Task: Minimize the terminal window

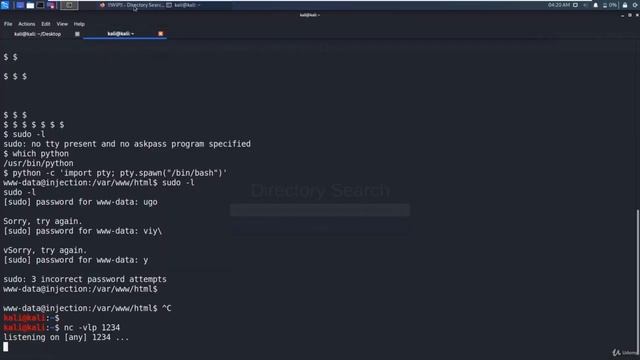Action: click(x=622, y=16)
